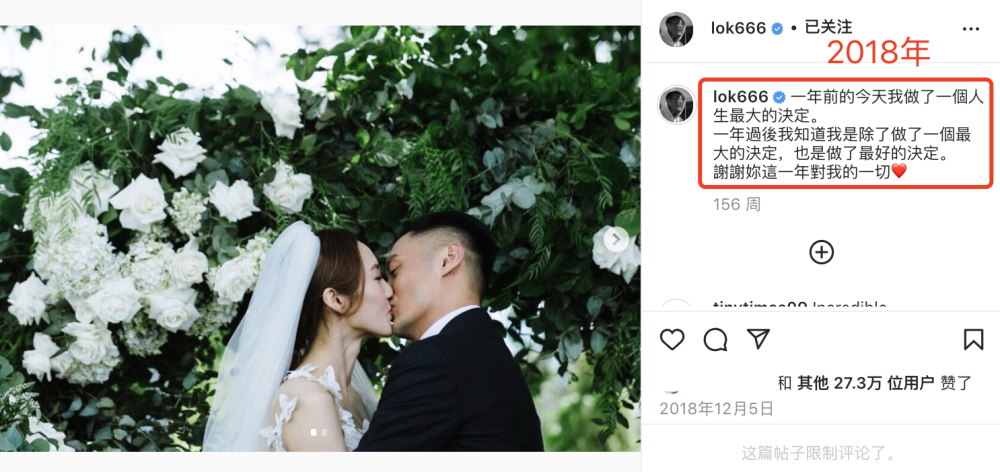Open the partially visible commenter username
The image size is (1000, 472).
point(760,306)
